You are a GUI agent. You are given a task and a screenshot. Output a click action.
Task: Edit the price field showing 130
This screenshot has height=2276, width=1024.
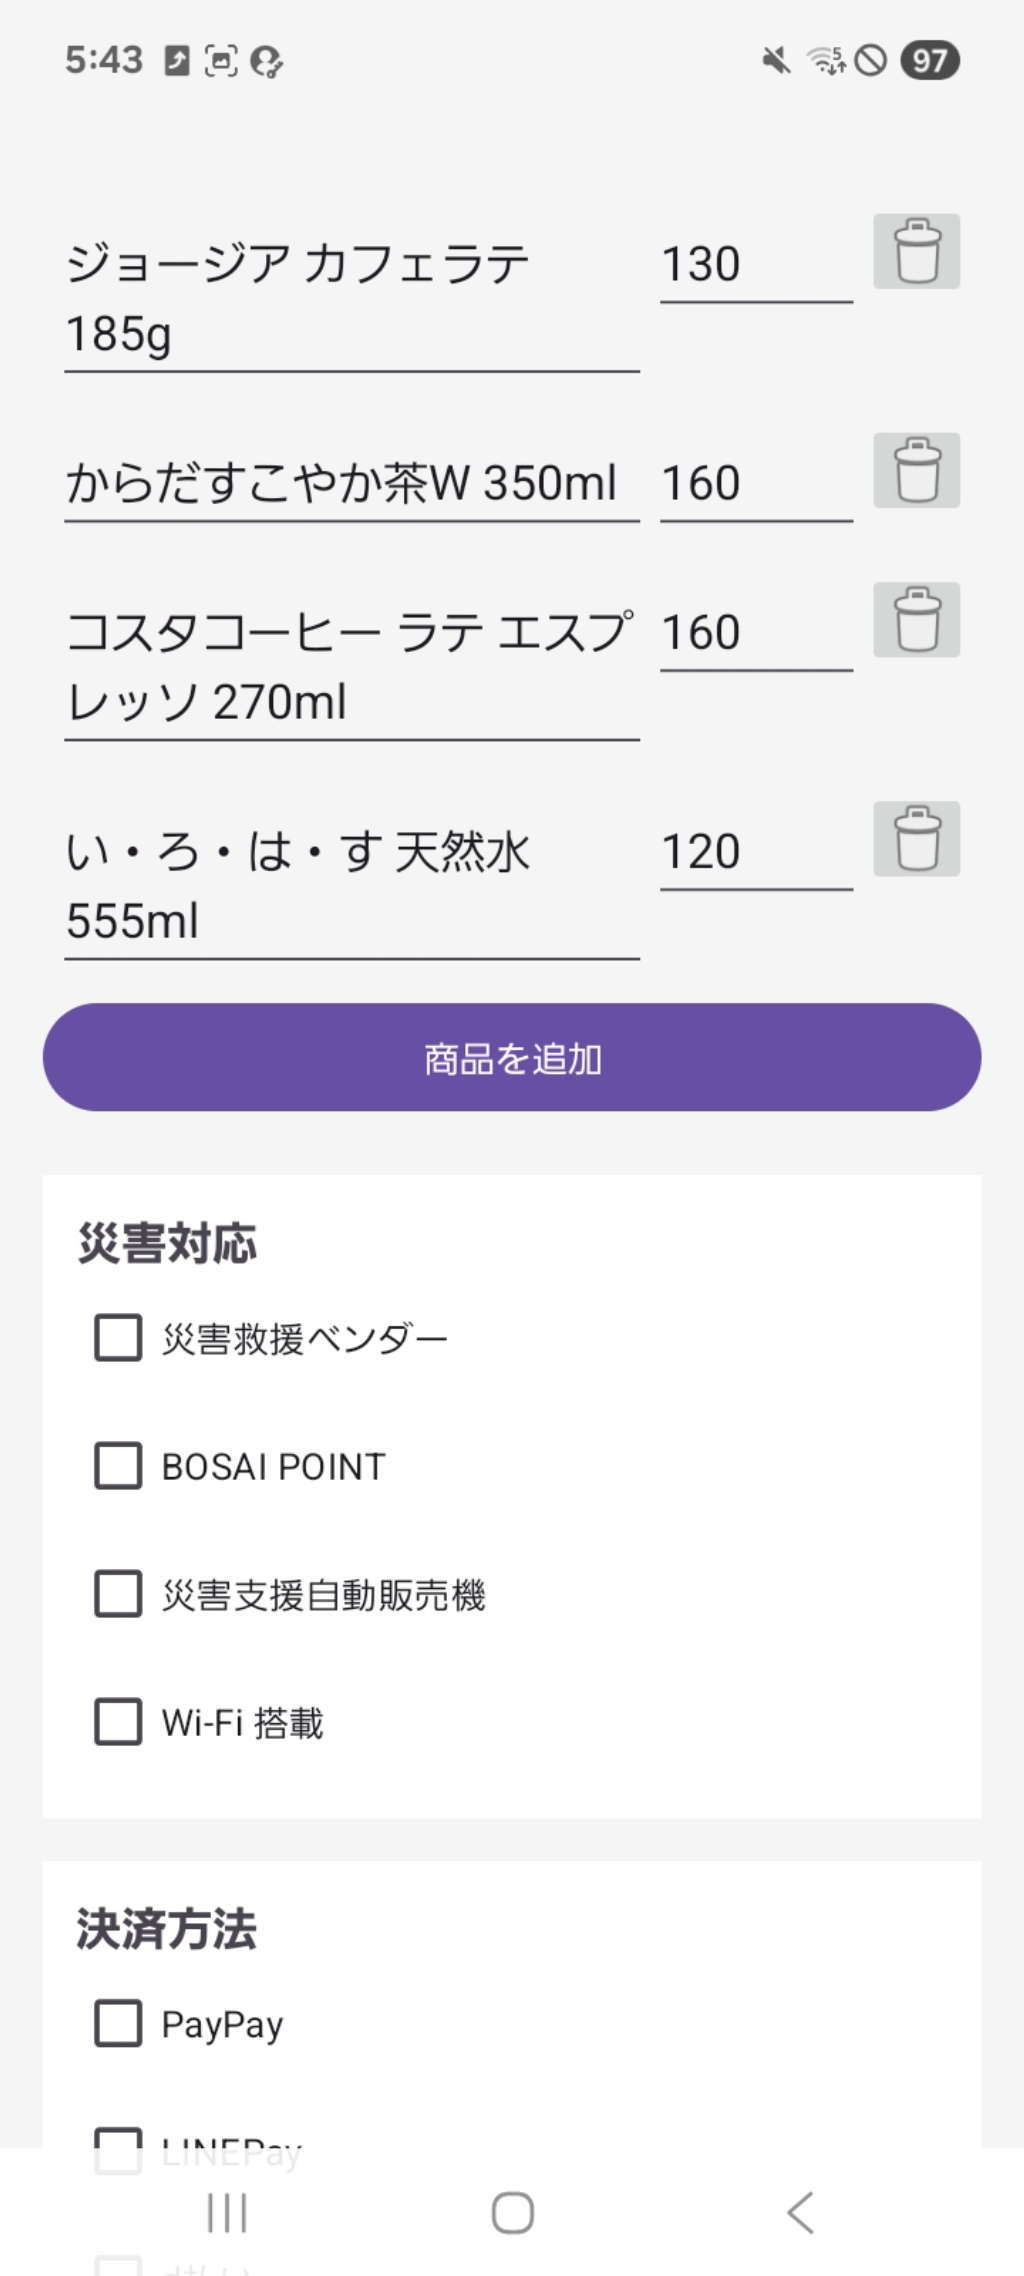click(x=756, y=265)
